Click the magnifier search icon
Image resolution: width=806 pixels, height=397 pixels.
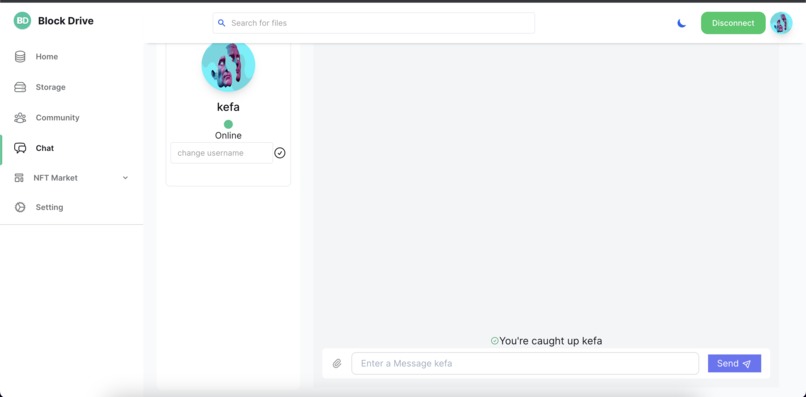click(x=222, y=23)
